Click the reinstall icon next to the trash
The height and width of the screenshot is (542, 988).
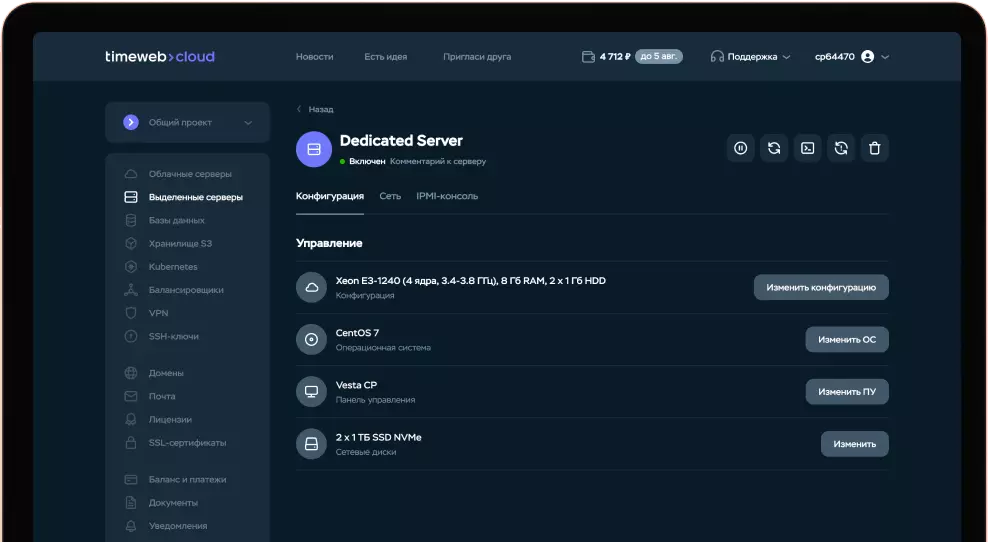(x=841, y=148)
